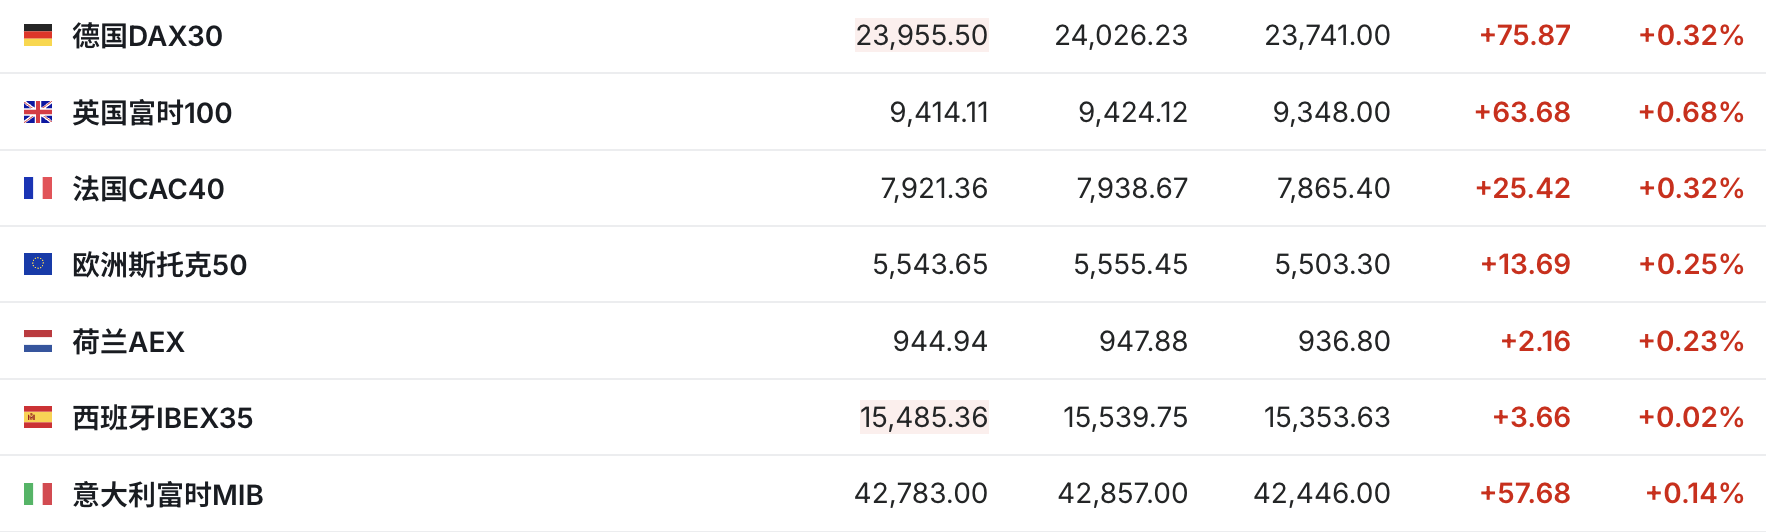Open the 英国富时100 index link
This screenshot has width=1766, height=532.
coord(152,113)
